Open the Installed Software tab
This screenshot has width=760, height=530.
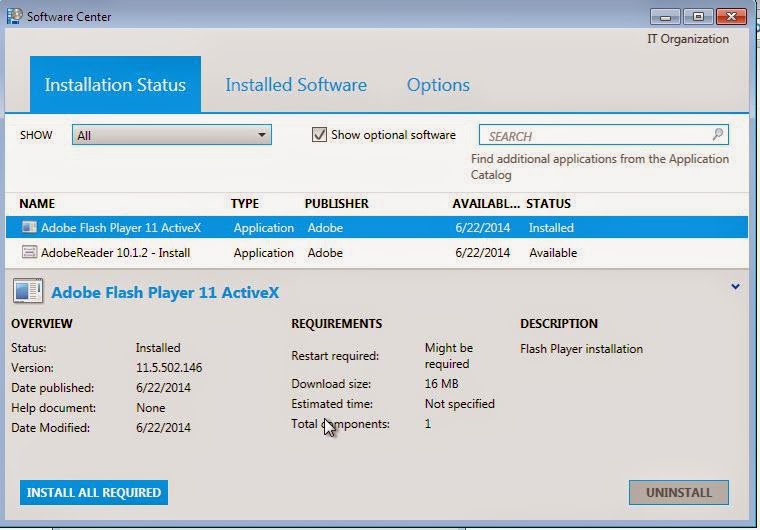[x=296, y=85]
